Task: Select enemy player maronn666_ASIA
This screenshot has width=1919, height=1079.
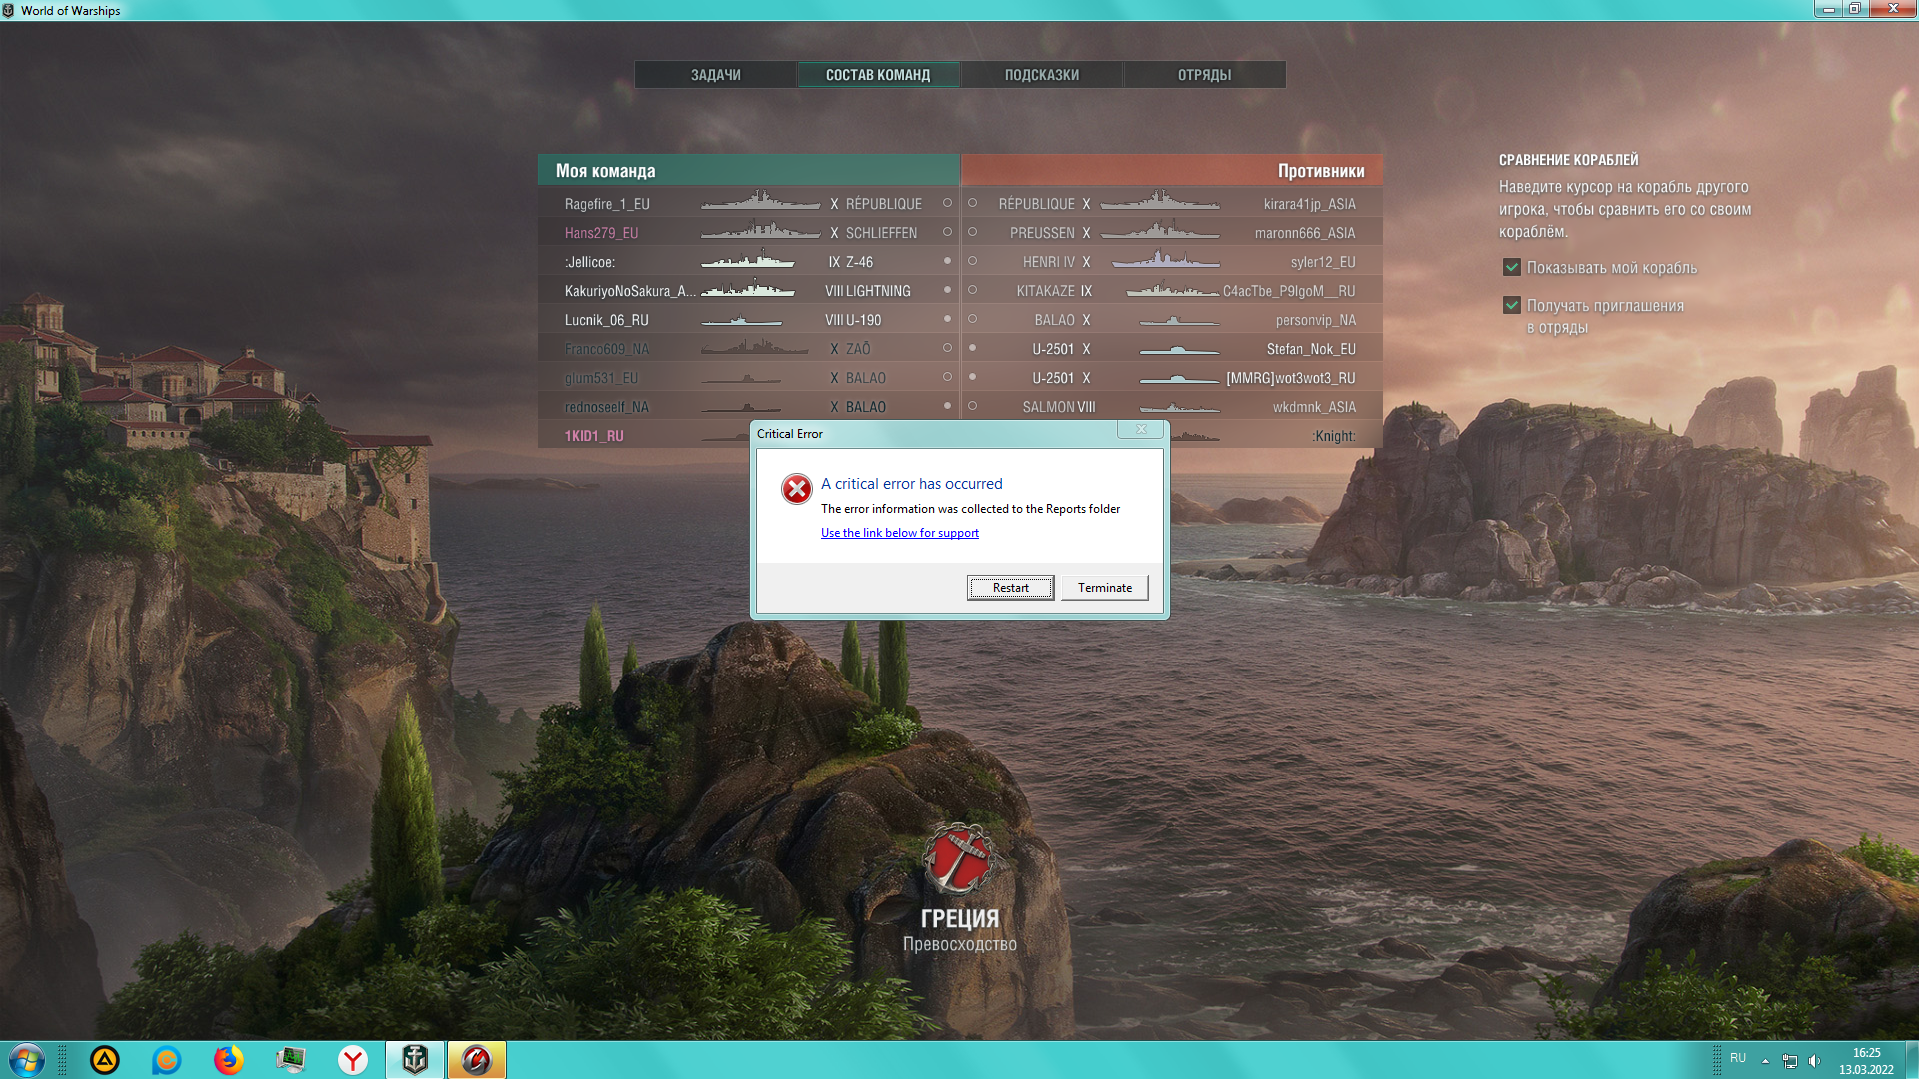Action: (1305, 233)
